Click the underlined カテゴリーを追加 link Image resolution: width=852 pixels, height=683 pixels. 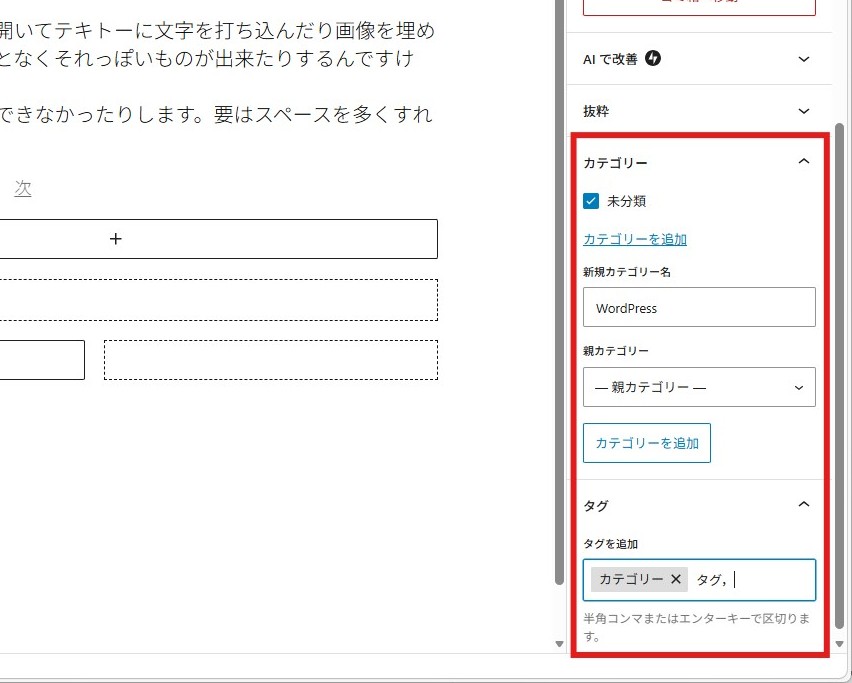[x=635, y=239]
